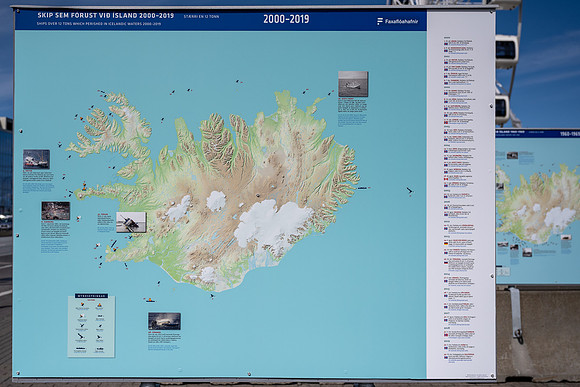580x387 pixels.
Task: Open the dark wreck photo on the map's left side
Action: pos(55,211)
